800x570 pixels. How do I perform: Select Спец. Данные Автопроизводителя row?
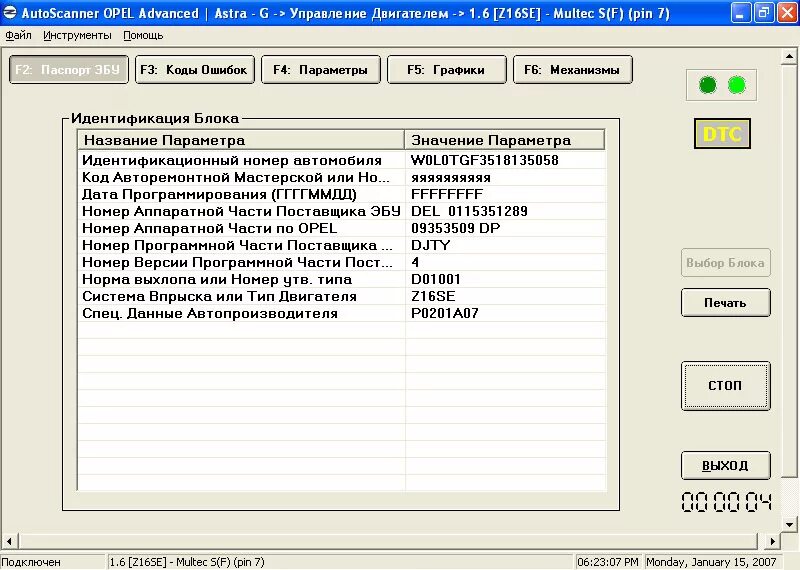(x=342, y=313)
